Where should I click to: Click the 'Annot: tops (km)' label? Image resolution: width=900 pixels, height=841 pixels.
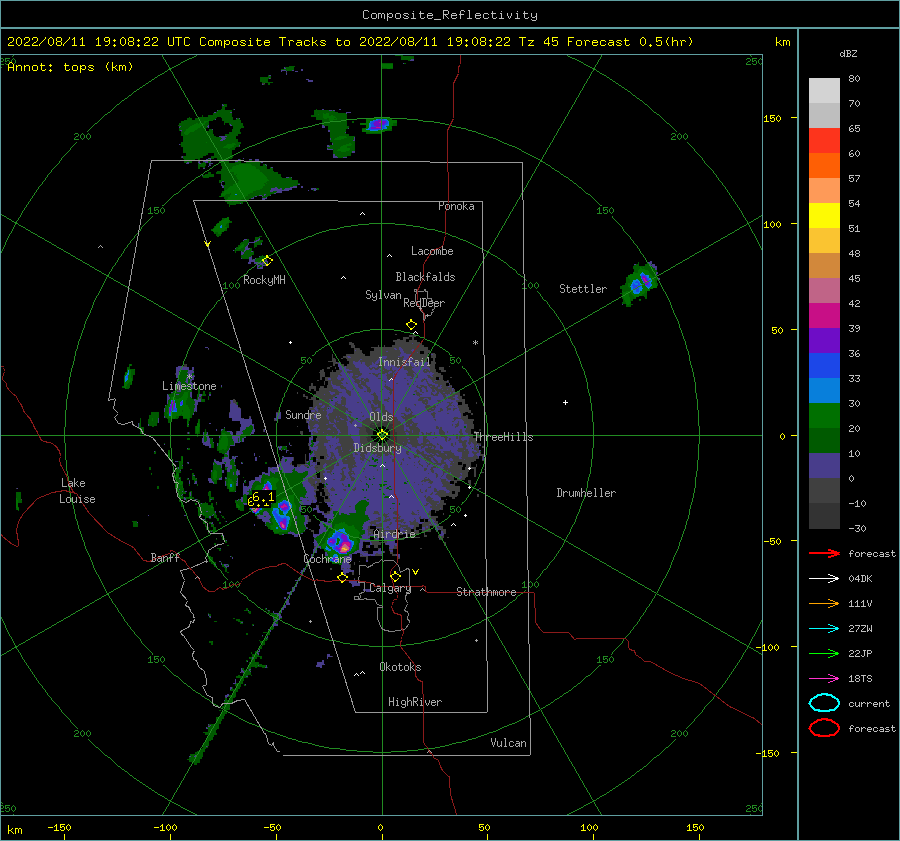coord(70,67)
